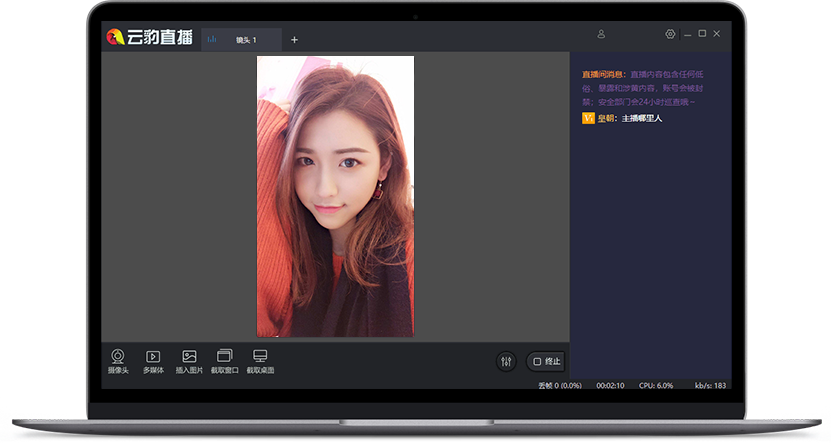
Task: Select the capture window (截取窗口) tool
Action: (224, 357)
